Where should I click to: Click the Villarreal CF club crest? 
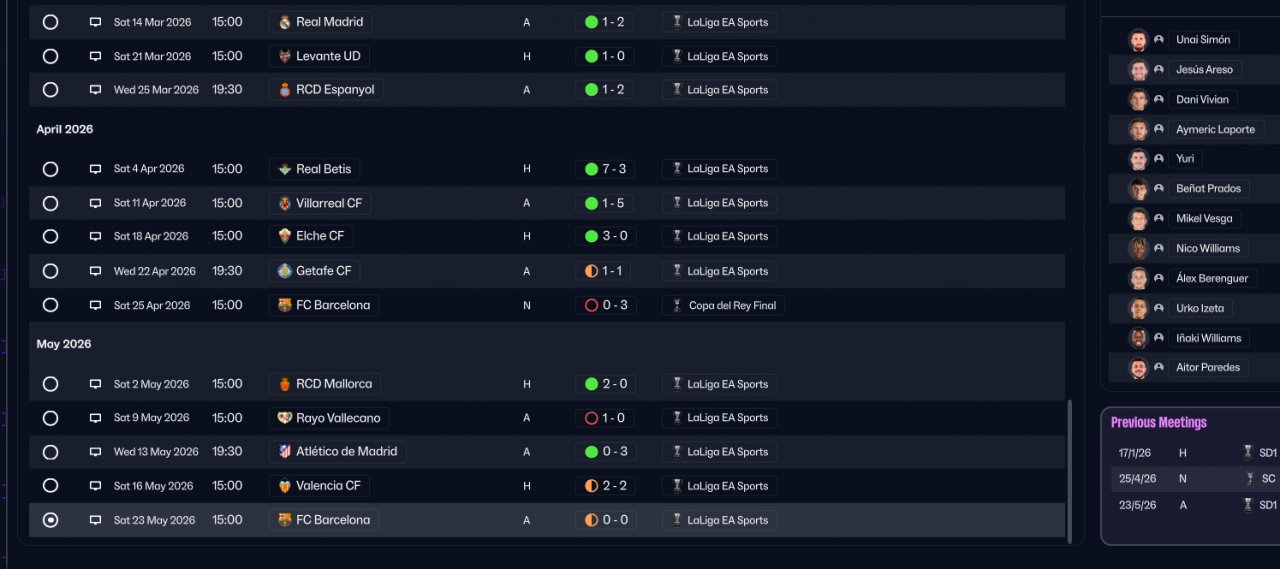(x=285, y=203)
